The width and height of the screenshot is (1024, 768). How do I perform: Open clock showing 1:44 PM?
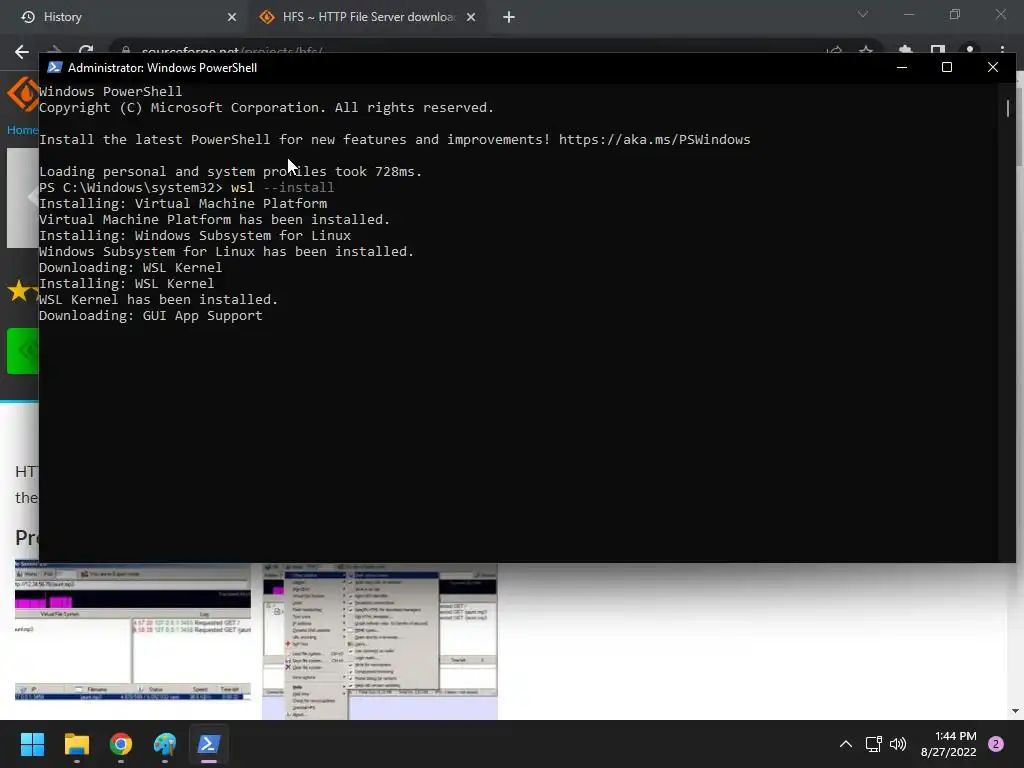[948, 744]
